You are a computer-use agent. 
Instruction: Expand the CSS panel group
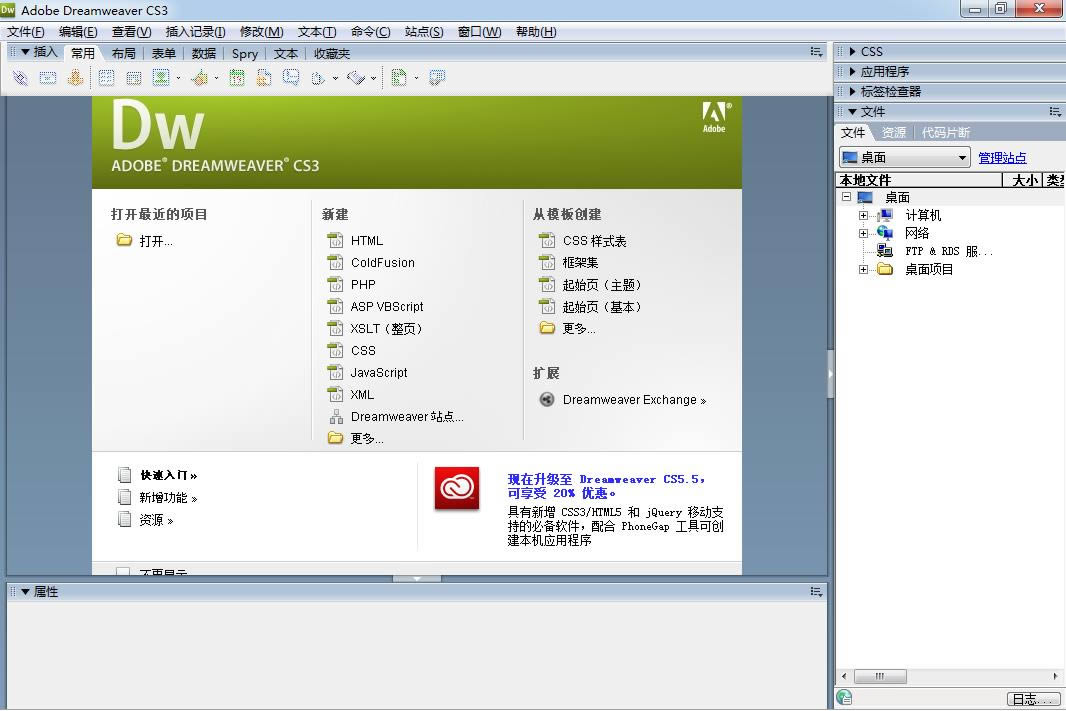[x=852, y=51]
